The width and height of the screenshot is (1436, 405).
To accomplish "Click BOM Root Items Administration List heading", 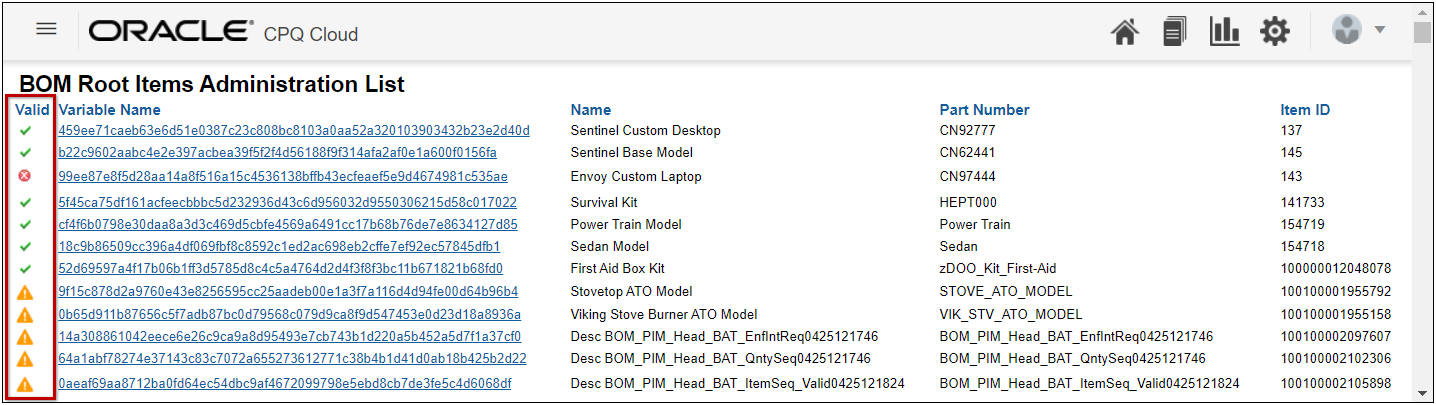I will [212, 84].
